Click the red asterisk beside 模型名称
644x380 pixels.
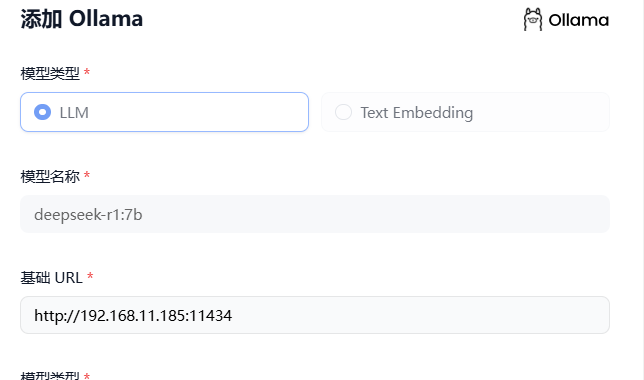[x=87, y=175]
